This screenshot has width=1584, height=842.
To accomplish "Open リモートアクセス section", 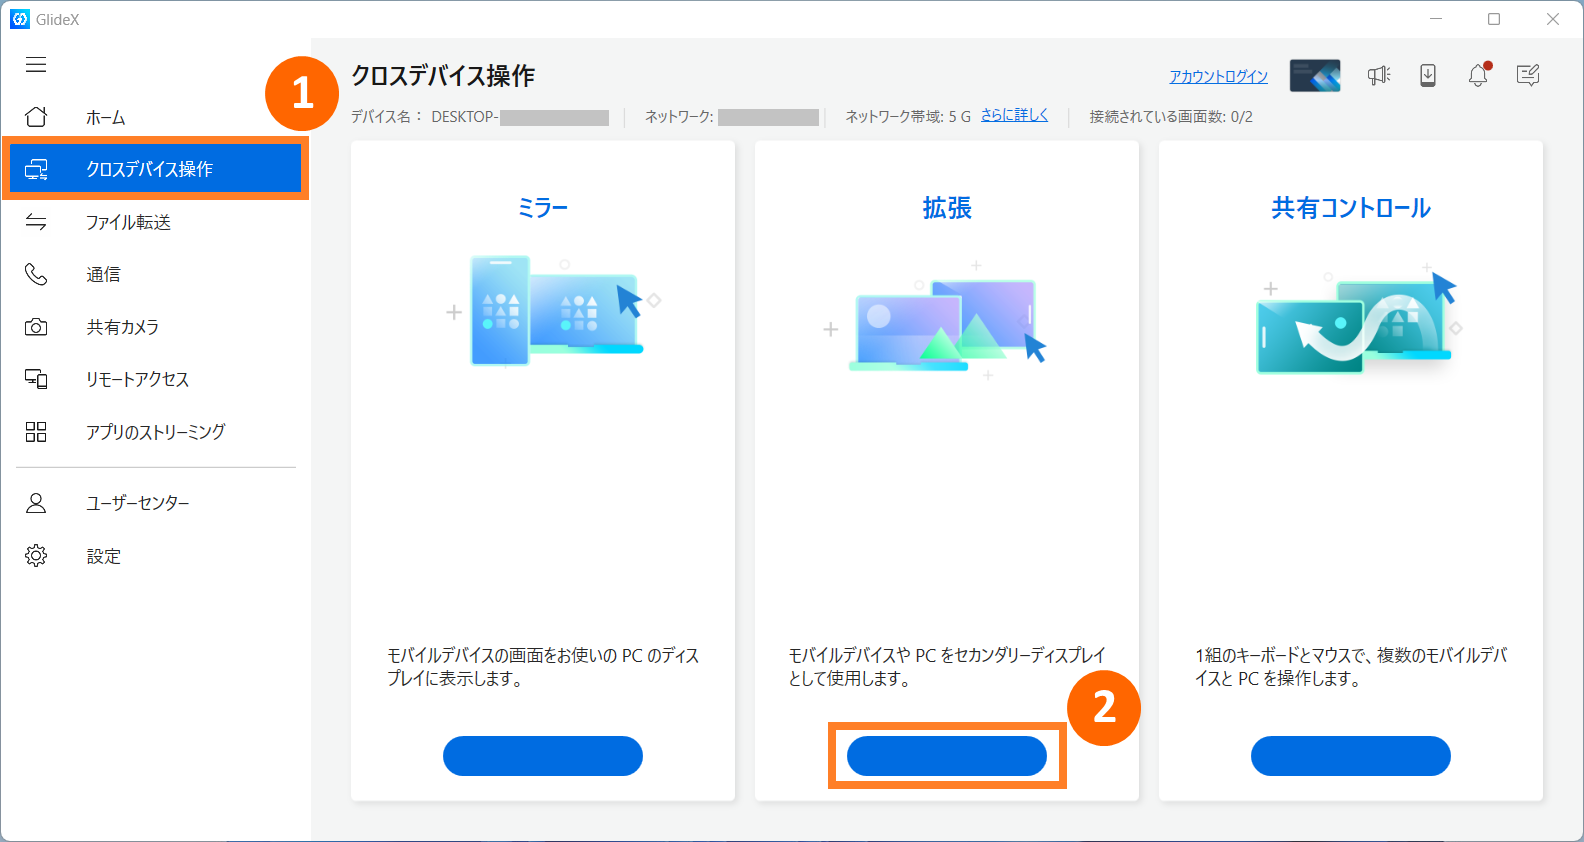I will click(x=137, y=380).
